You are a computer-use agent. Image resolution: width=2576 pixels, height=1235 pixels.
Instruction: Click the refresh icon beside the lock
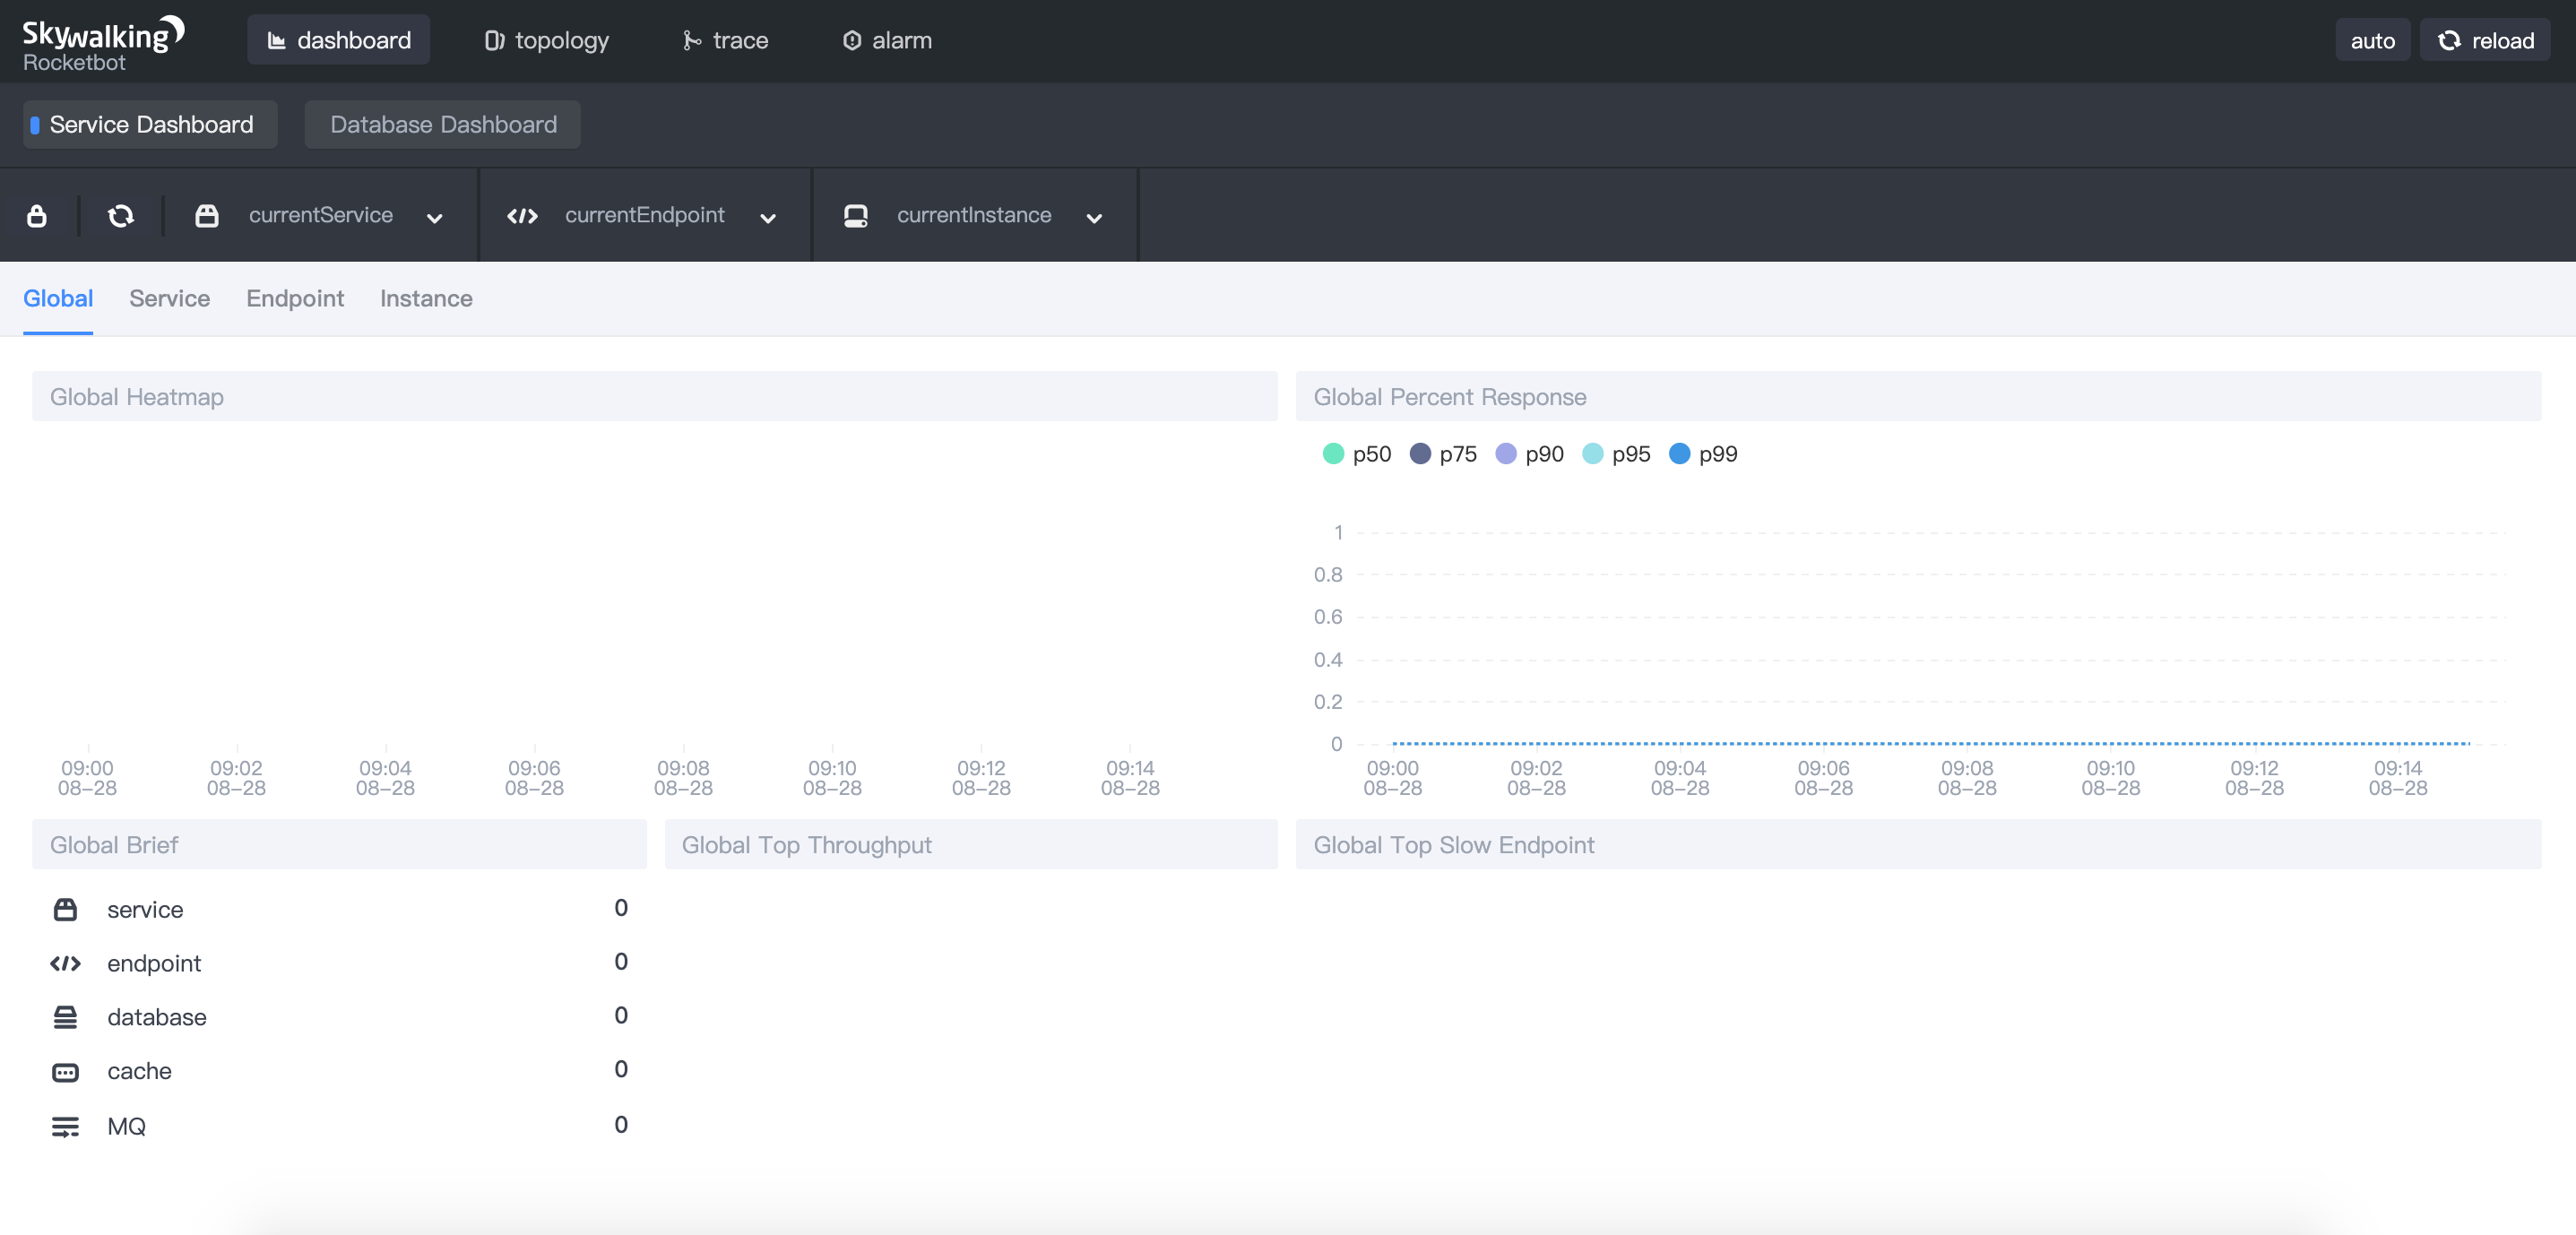[121, 215]
